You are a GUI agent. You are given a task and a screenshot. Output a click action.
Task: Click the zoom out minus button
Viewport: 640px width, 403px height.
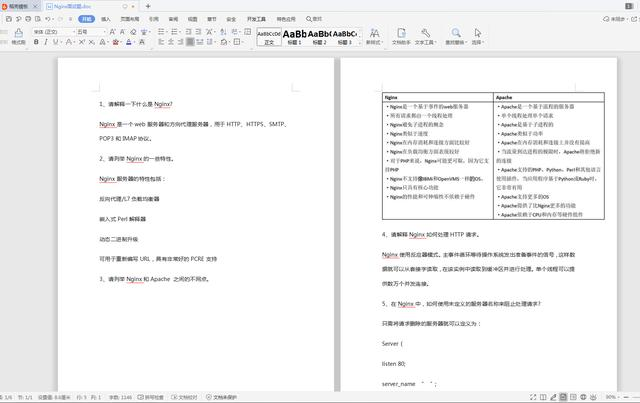[626, 397]
